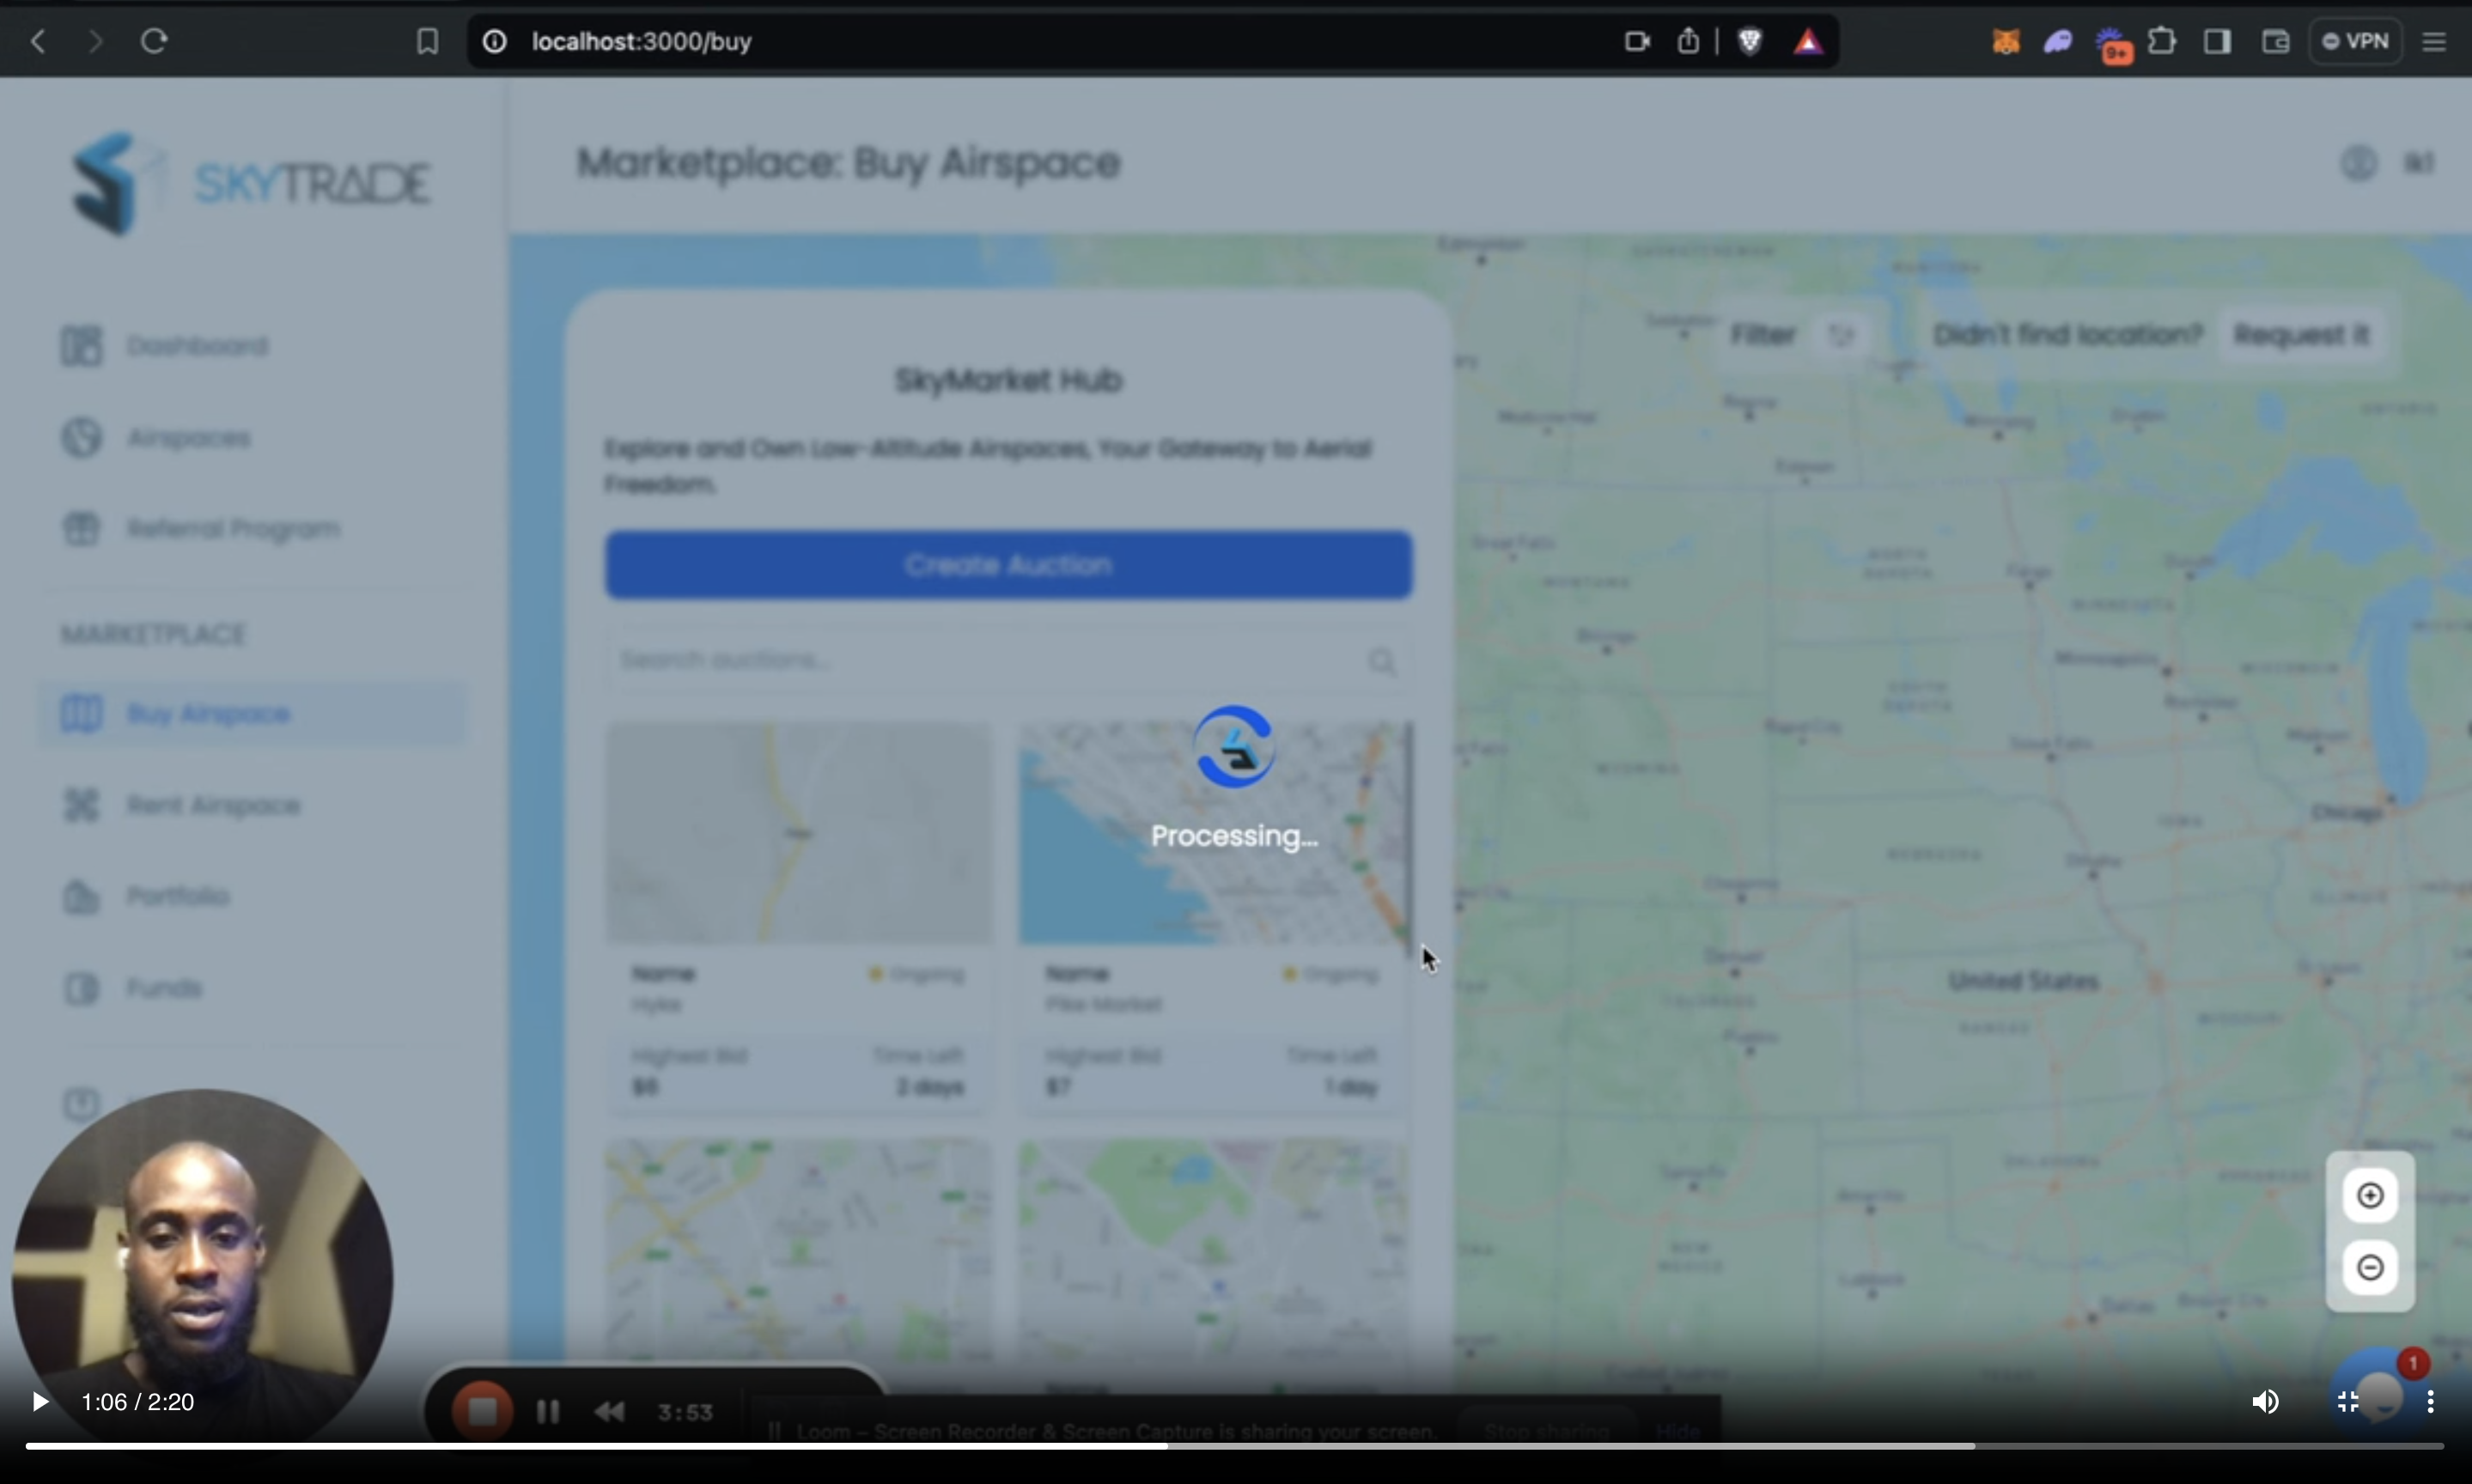The image size is (2472, 1484).
Task: Open the video more options menu
Action: coord(2431,1402)
